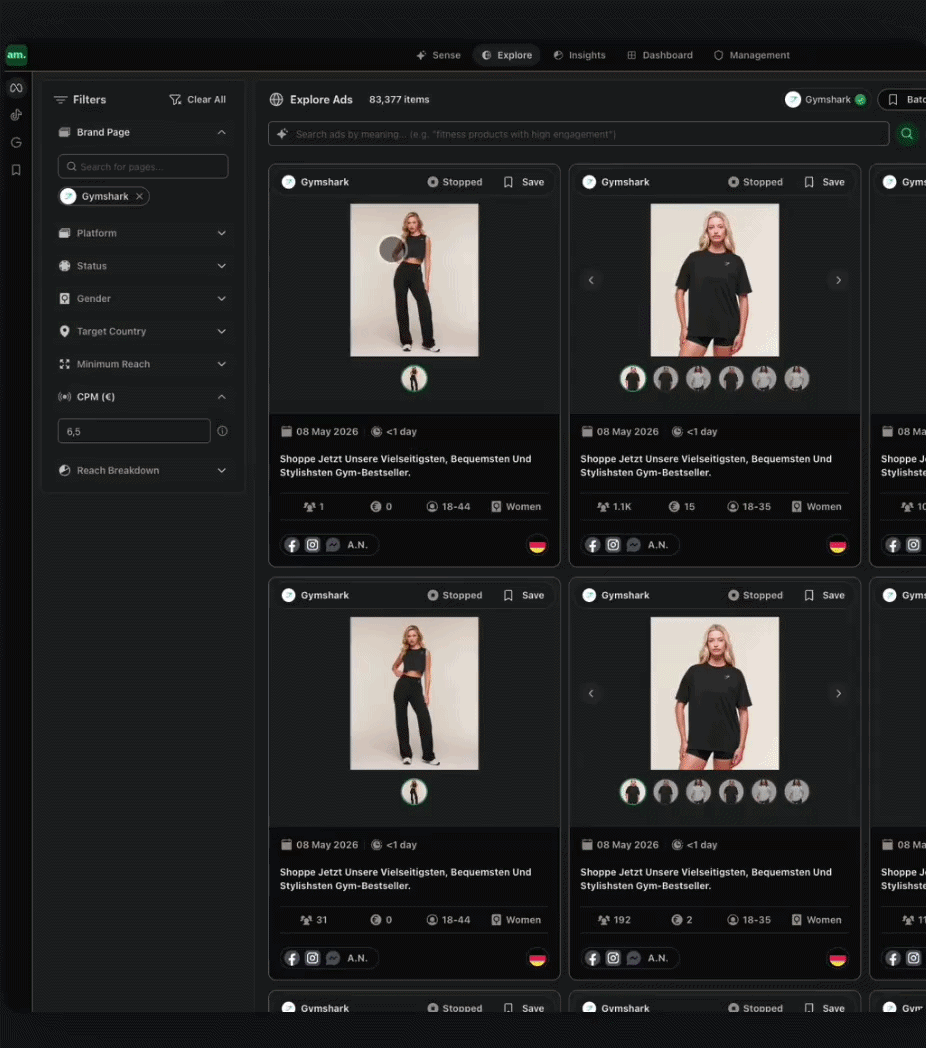This screenshot has height=1048, width=926.
Task: Remove the Gymshark brand page chip
Action: tap(139, 196)
